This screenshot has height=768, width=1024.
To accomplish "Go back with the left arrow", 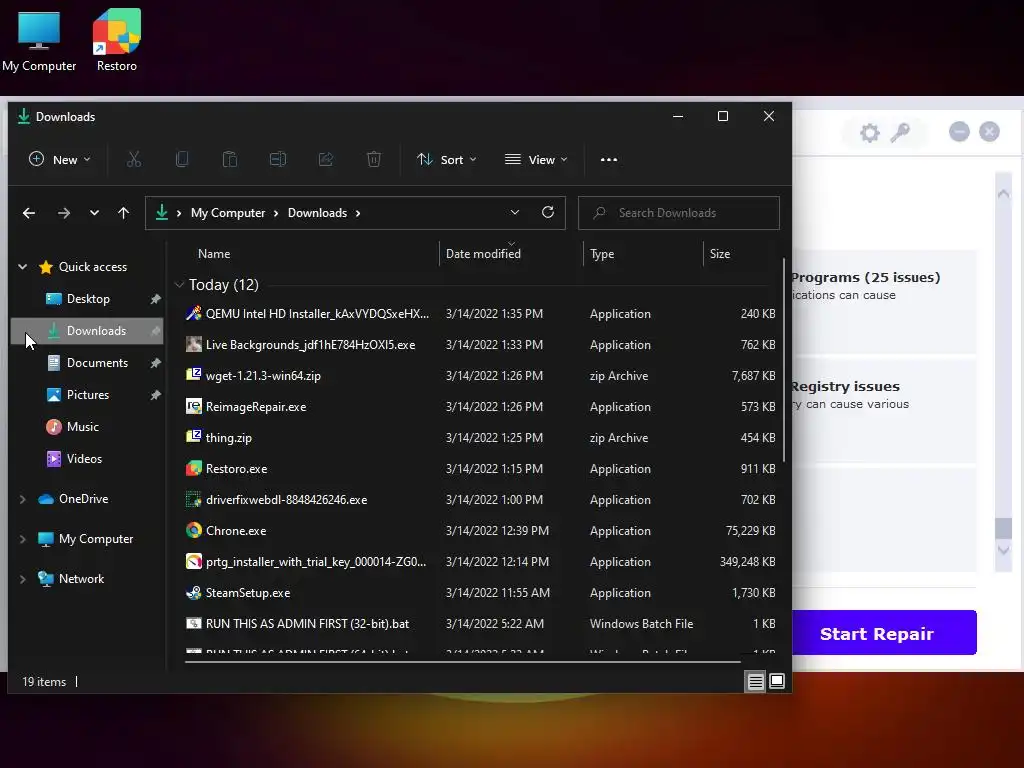I will click(29, 213).
